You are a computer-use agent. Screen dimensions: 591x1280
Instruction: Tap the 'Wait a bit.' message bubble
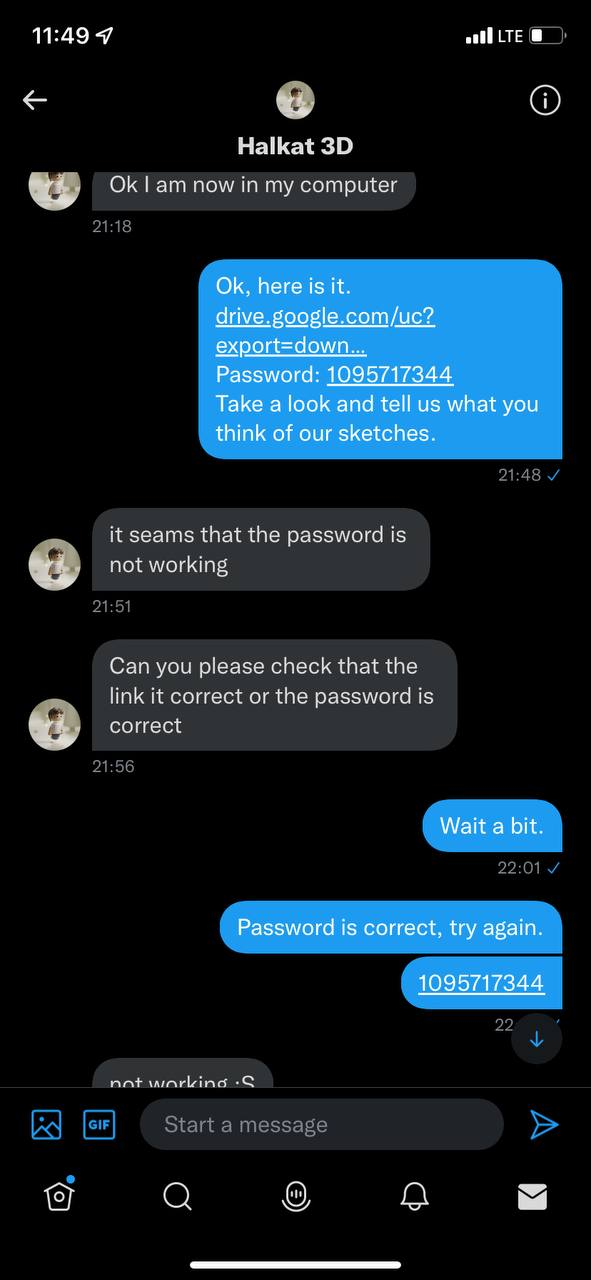[x=492, y=825]
